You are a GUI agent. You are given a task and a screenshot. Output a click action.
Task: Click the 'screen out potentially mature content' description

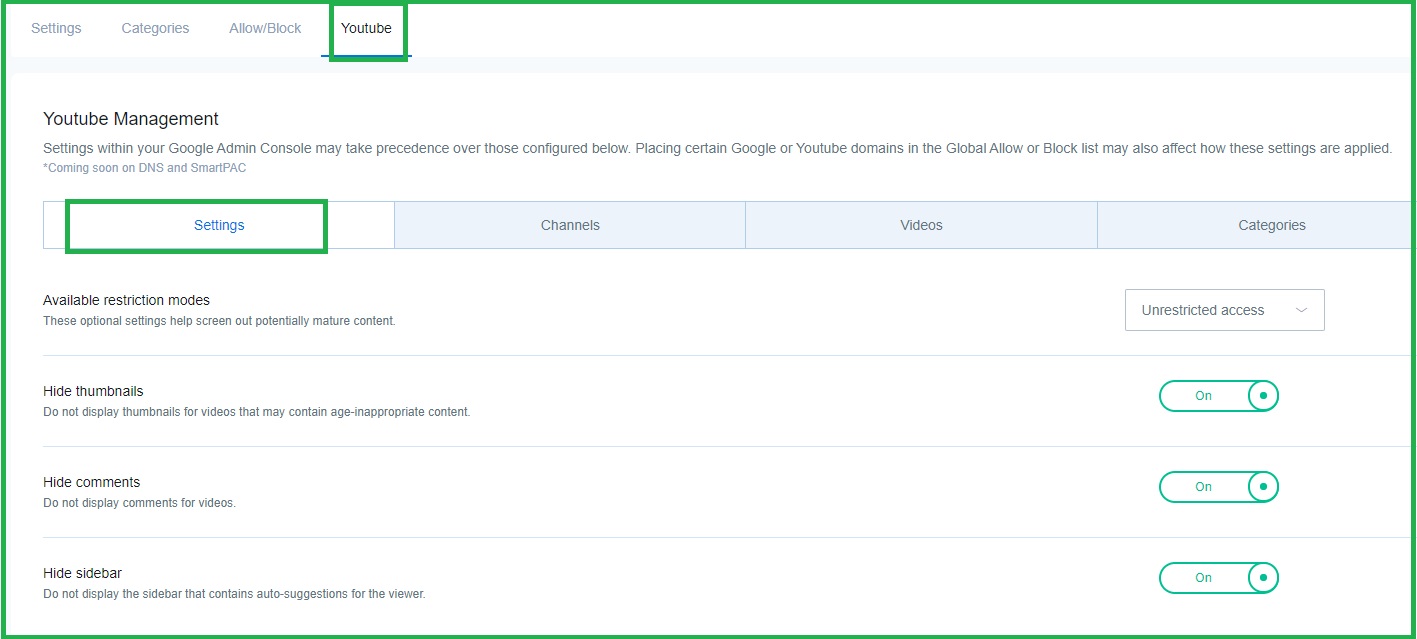point(219,321)
